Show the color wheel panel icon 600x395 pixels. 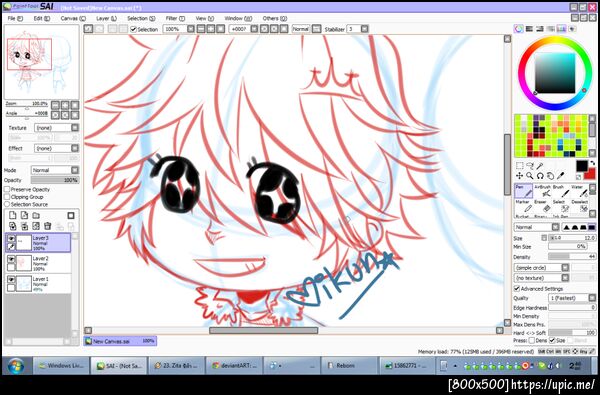[x=518, y=29]
